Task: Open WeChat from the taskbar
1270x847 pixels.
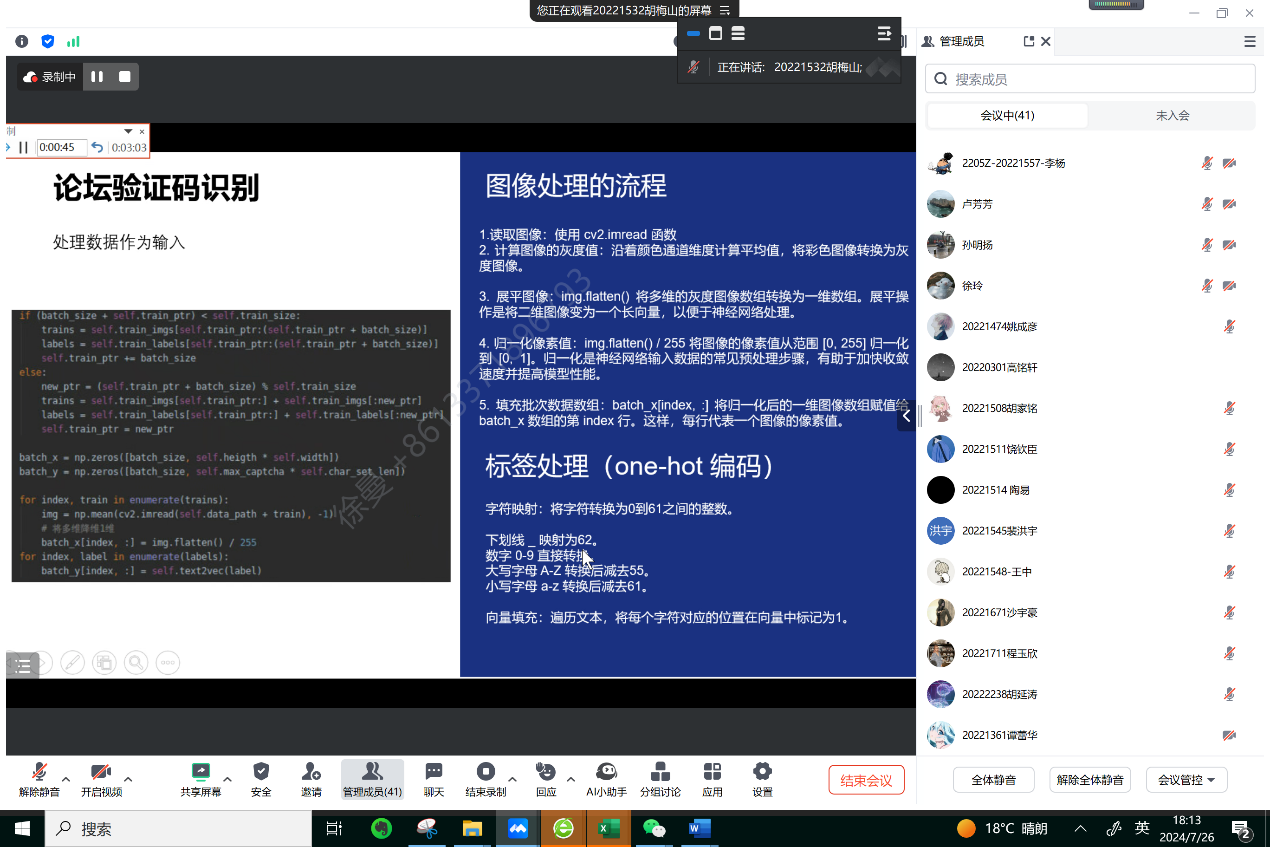Action: click(654, 828)
